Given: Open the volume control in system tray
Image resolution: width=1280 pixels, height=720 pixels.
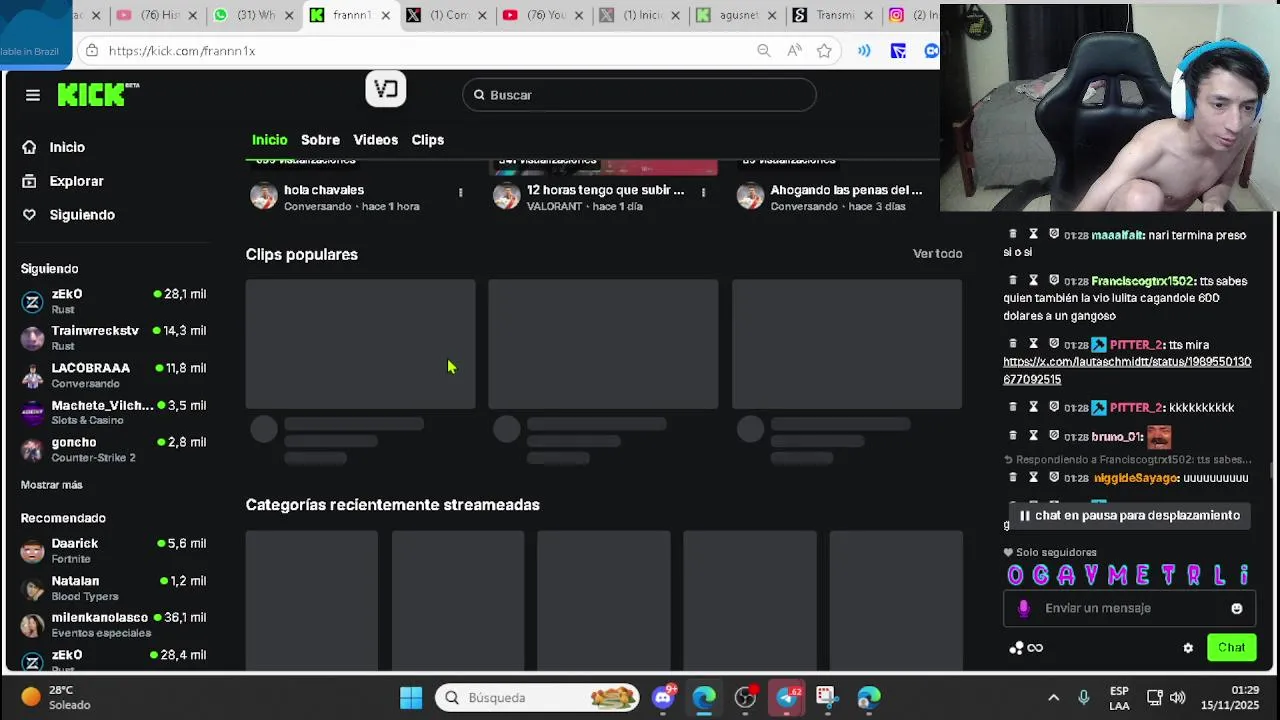Looking at the screenshot, I should click(x=1177, y=697).
